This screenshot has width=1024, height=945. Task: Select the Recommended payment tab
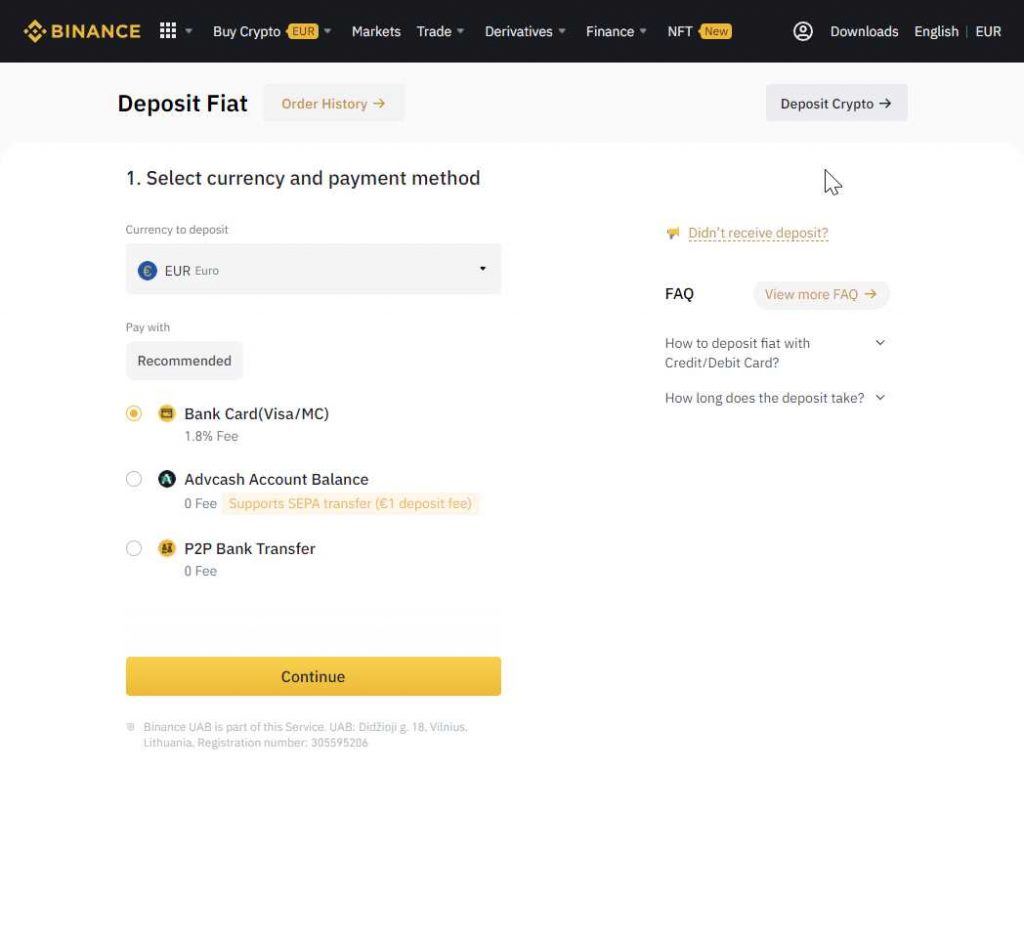tap(184, 360)
